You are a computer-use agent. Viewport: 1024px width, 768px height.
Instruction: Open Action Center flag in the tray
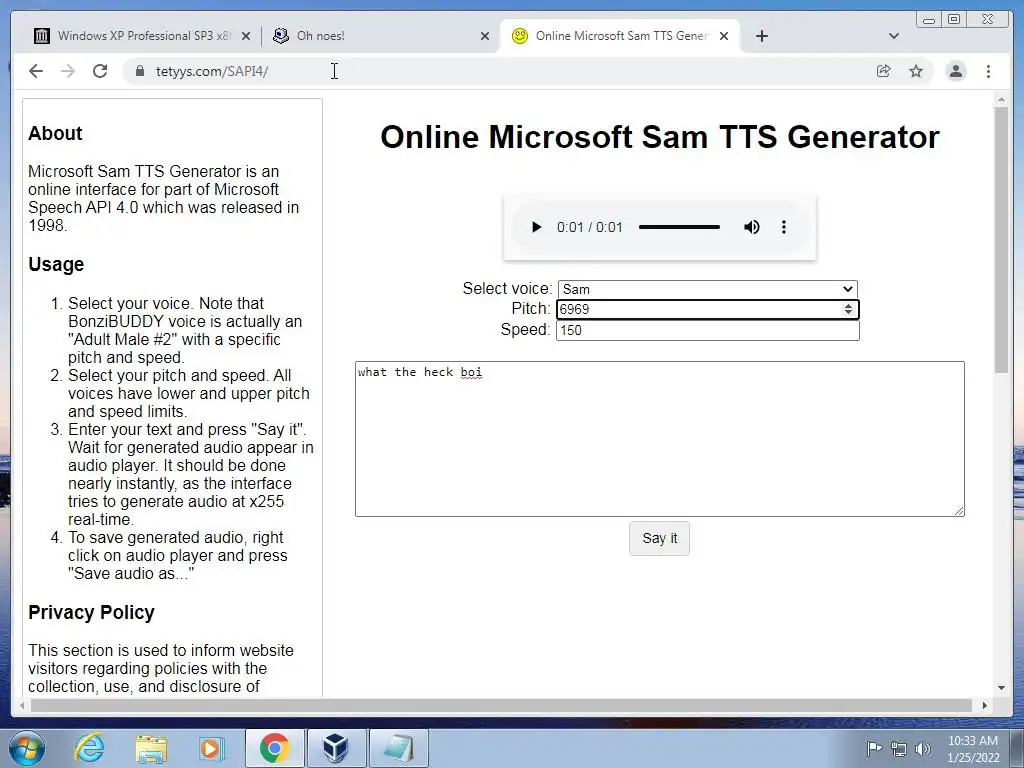pyautogui.click(x=874, y=748)
